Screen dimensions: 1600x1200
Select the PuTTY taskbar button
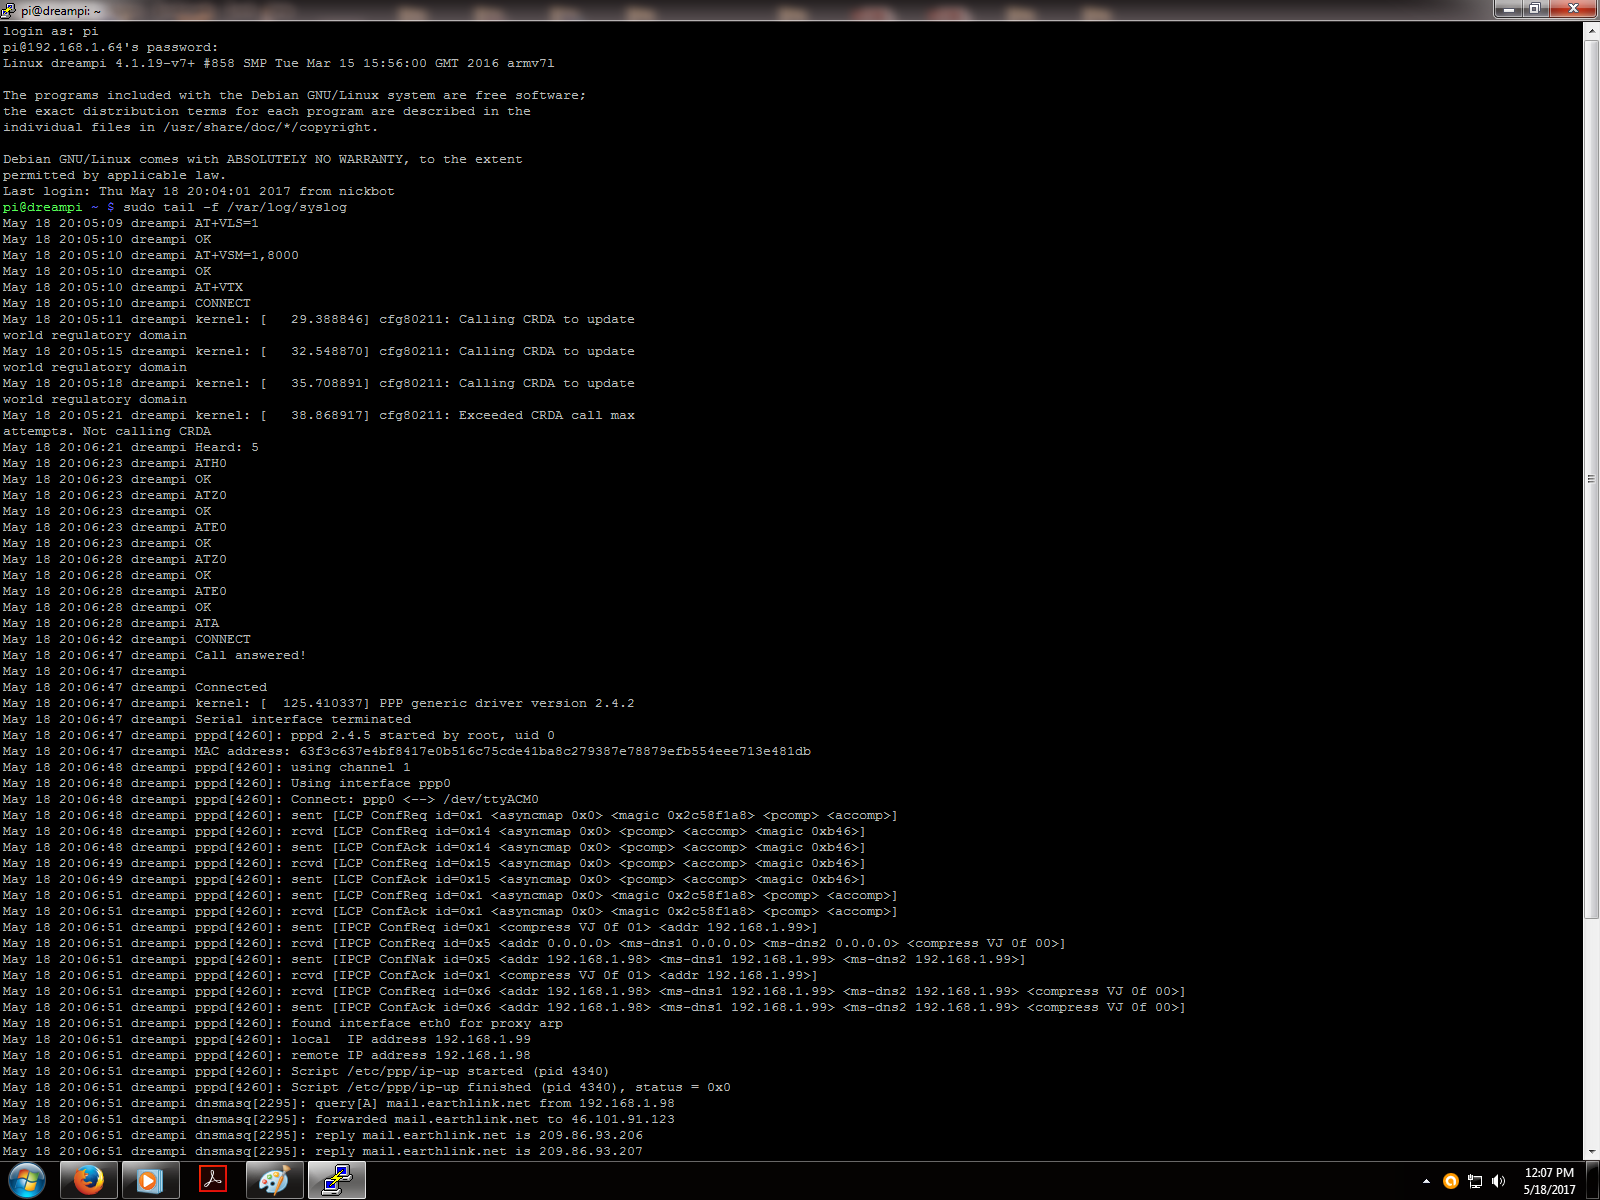tap(337, 1181)
